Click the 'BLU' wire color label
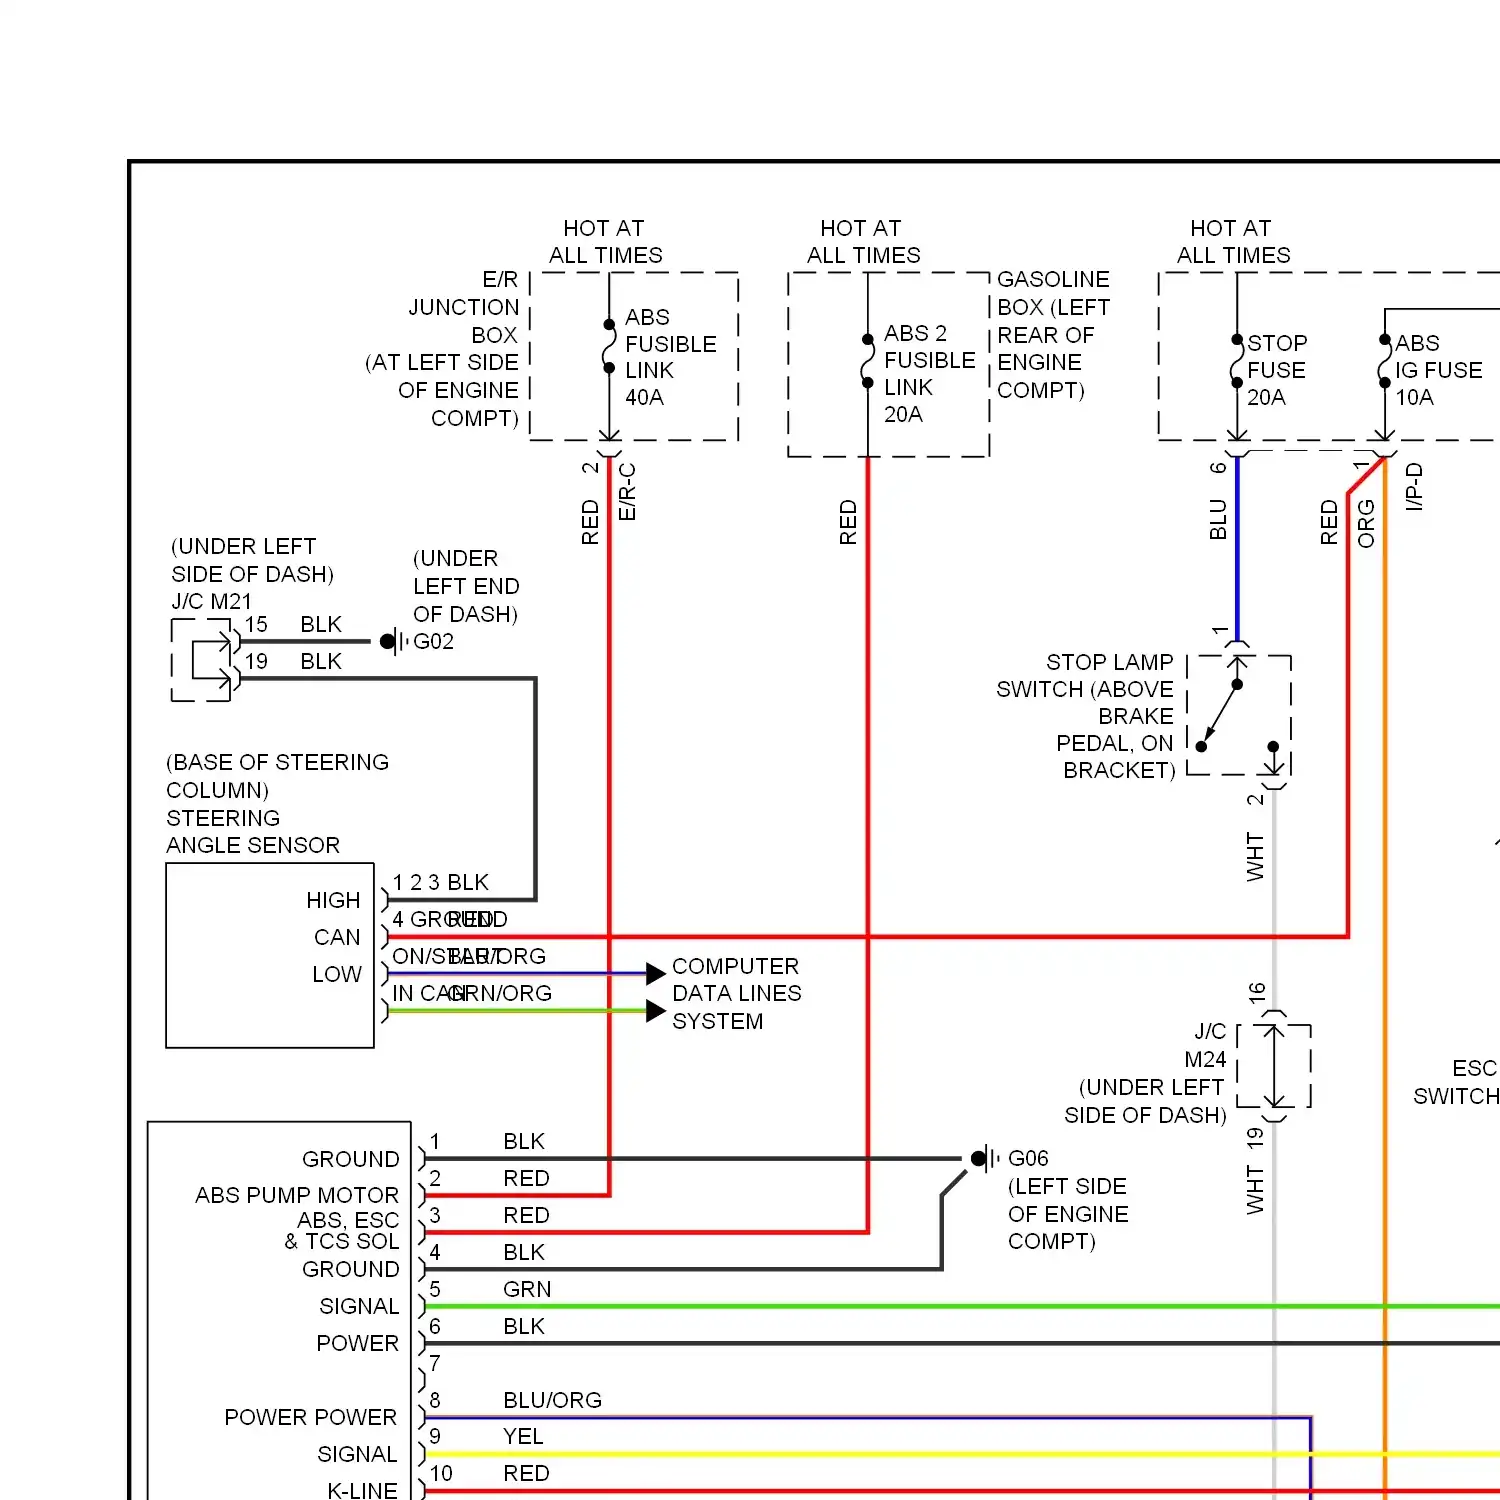The height and width of the screenshot is (1500, 1500). click(1217, 519)
